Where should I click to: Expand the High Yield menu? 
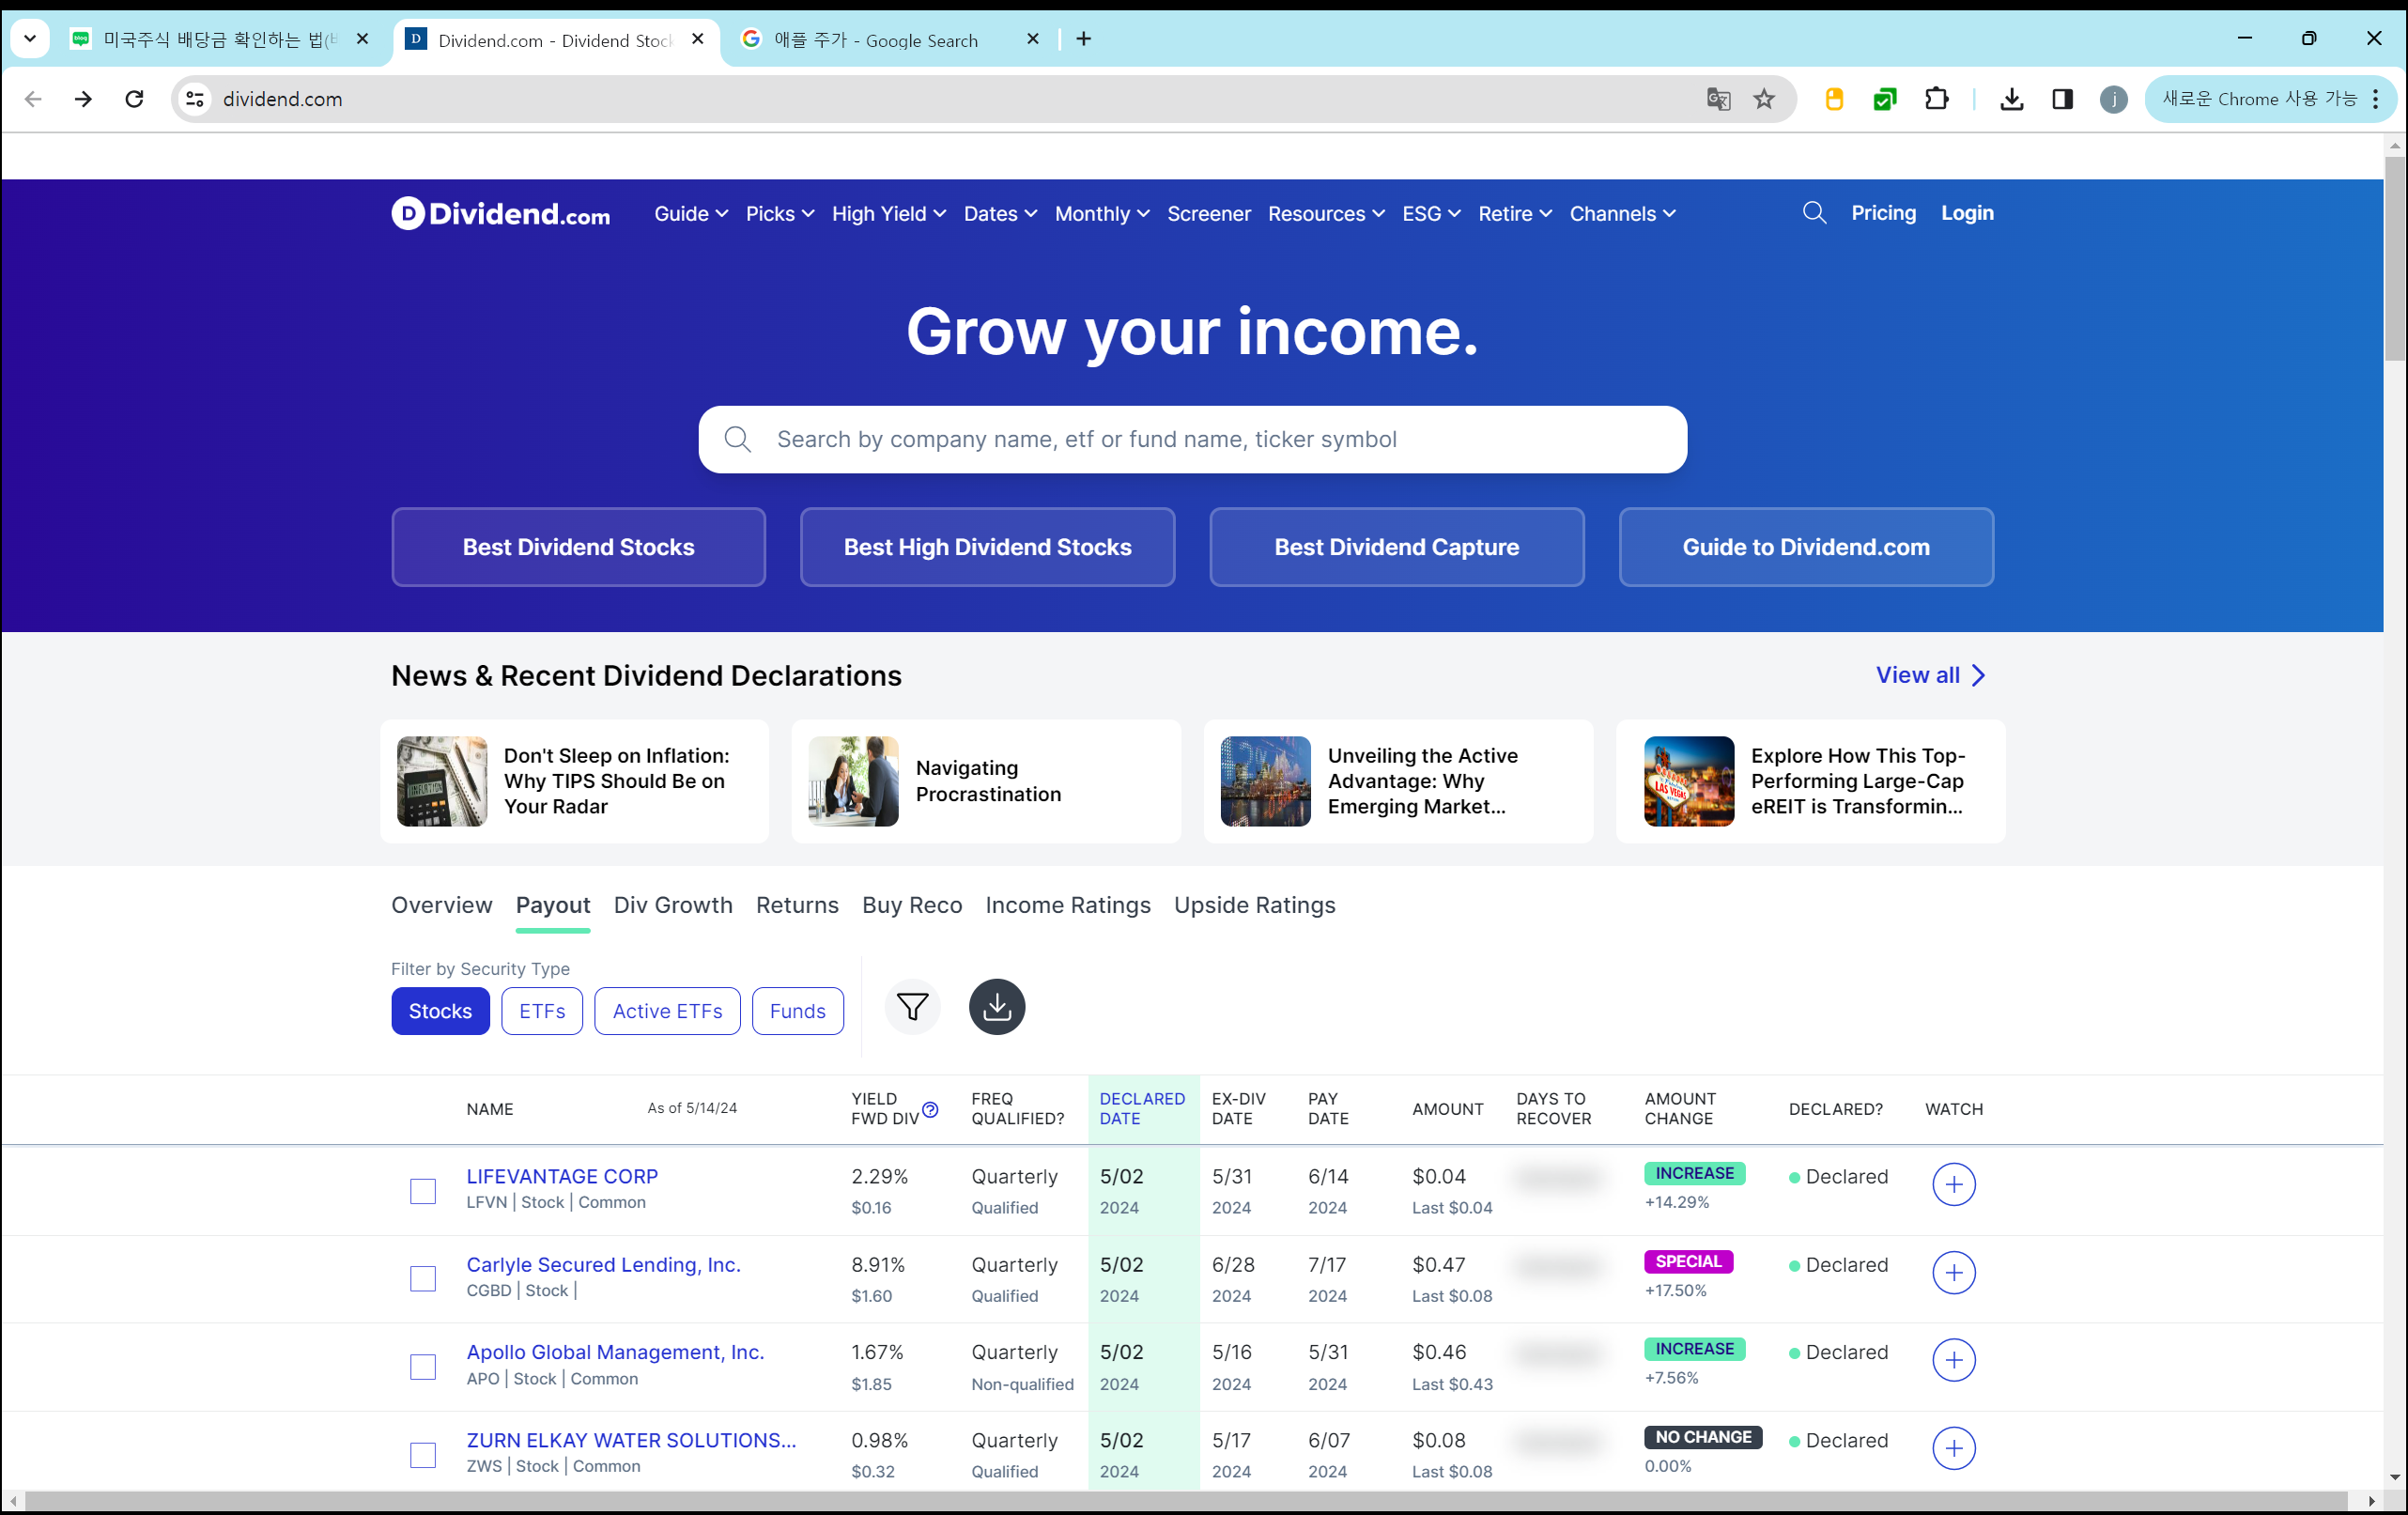(x=888, y=214)
